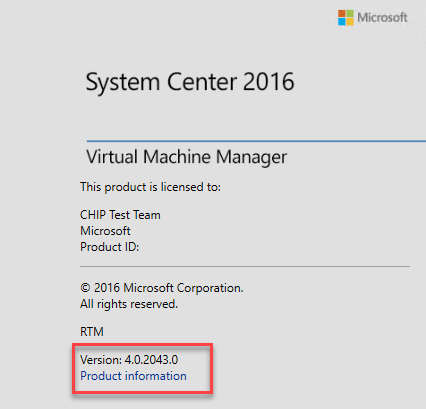Click the System Center 2016 title

click(190, 82)
